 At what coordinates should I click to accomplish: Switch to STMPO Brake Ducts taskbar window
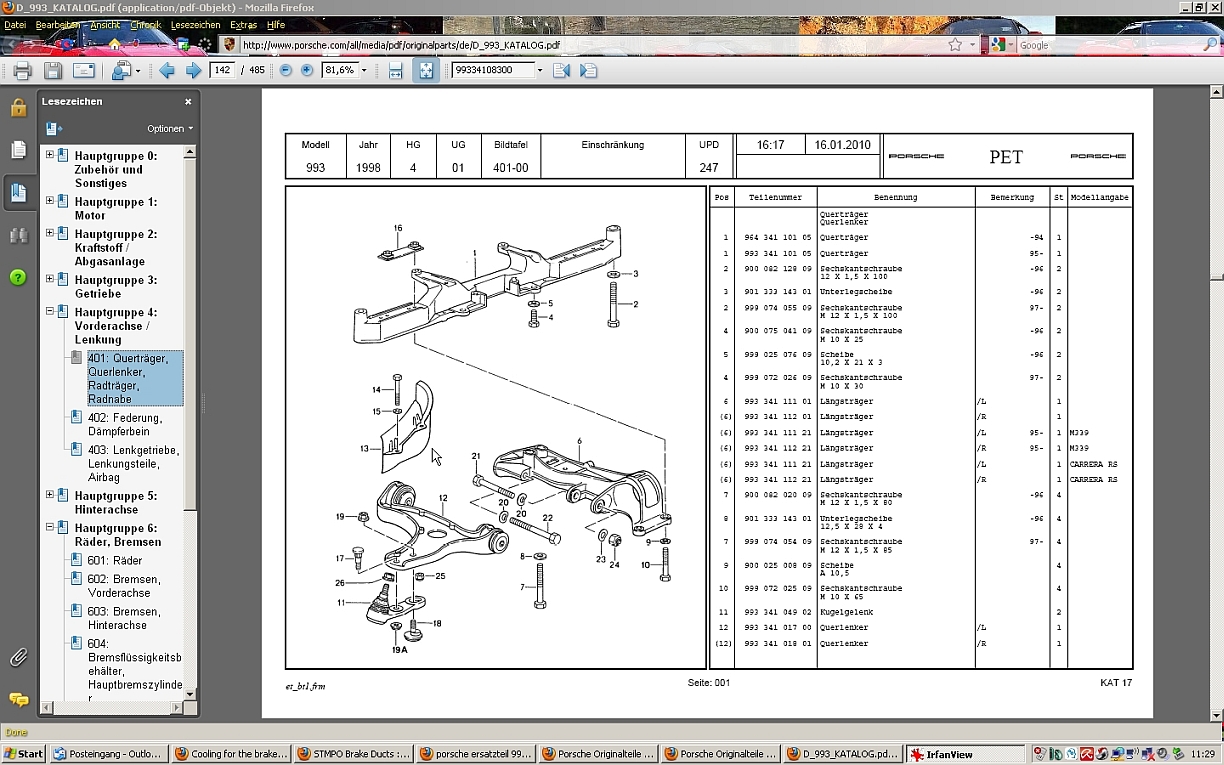(x=353, y=754)
